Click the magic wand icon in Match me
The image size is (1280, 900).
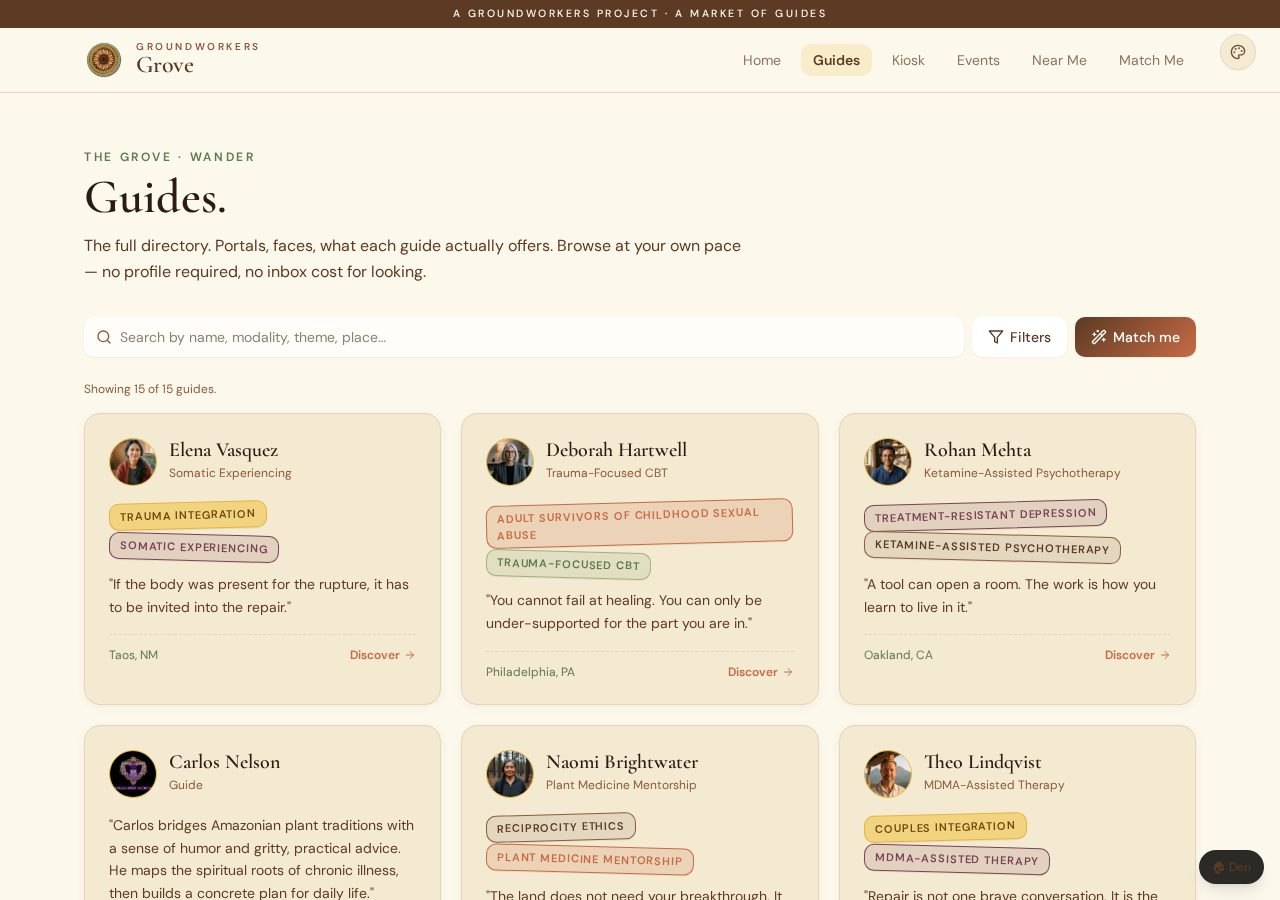point(1099,337)
